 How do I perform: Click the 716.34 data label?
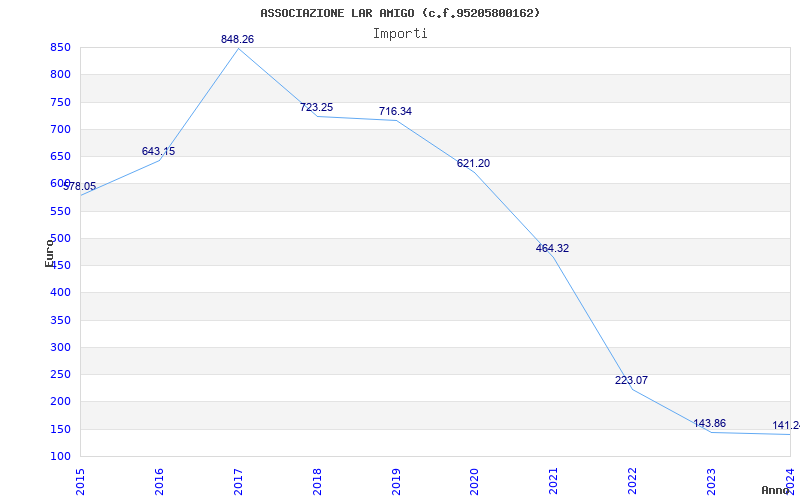395,111
